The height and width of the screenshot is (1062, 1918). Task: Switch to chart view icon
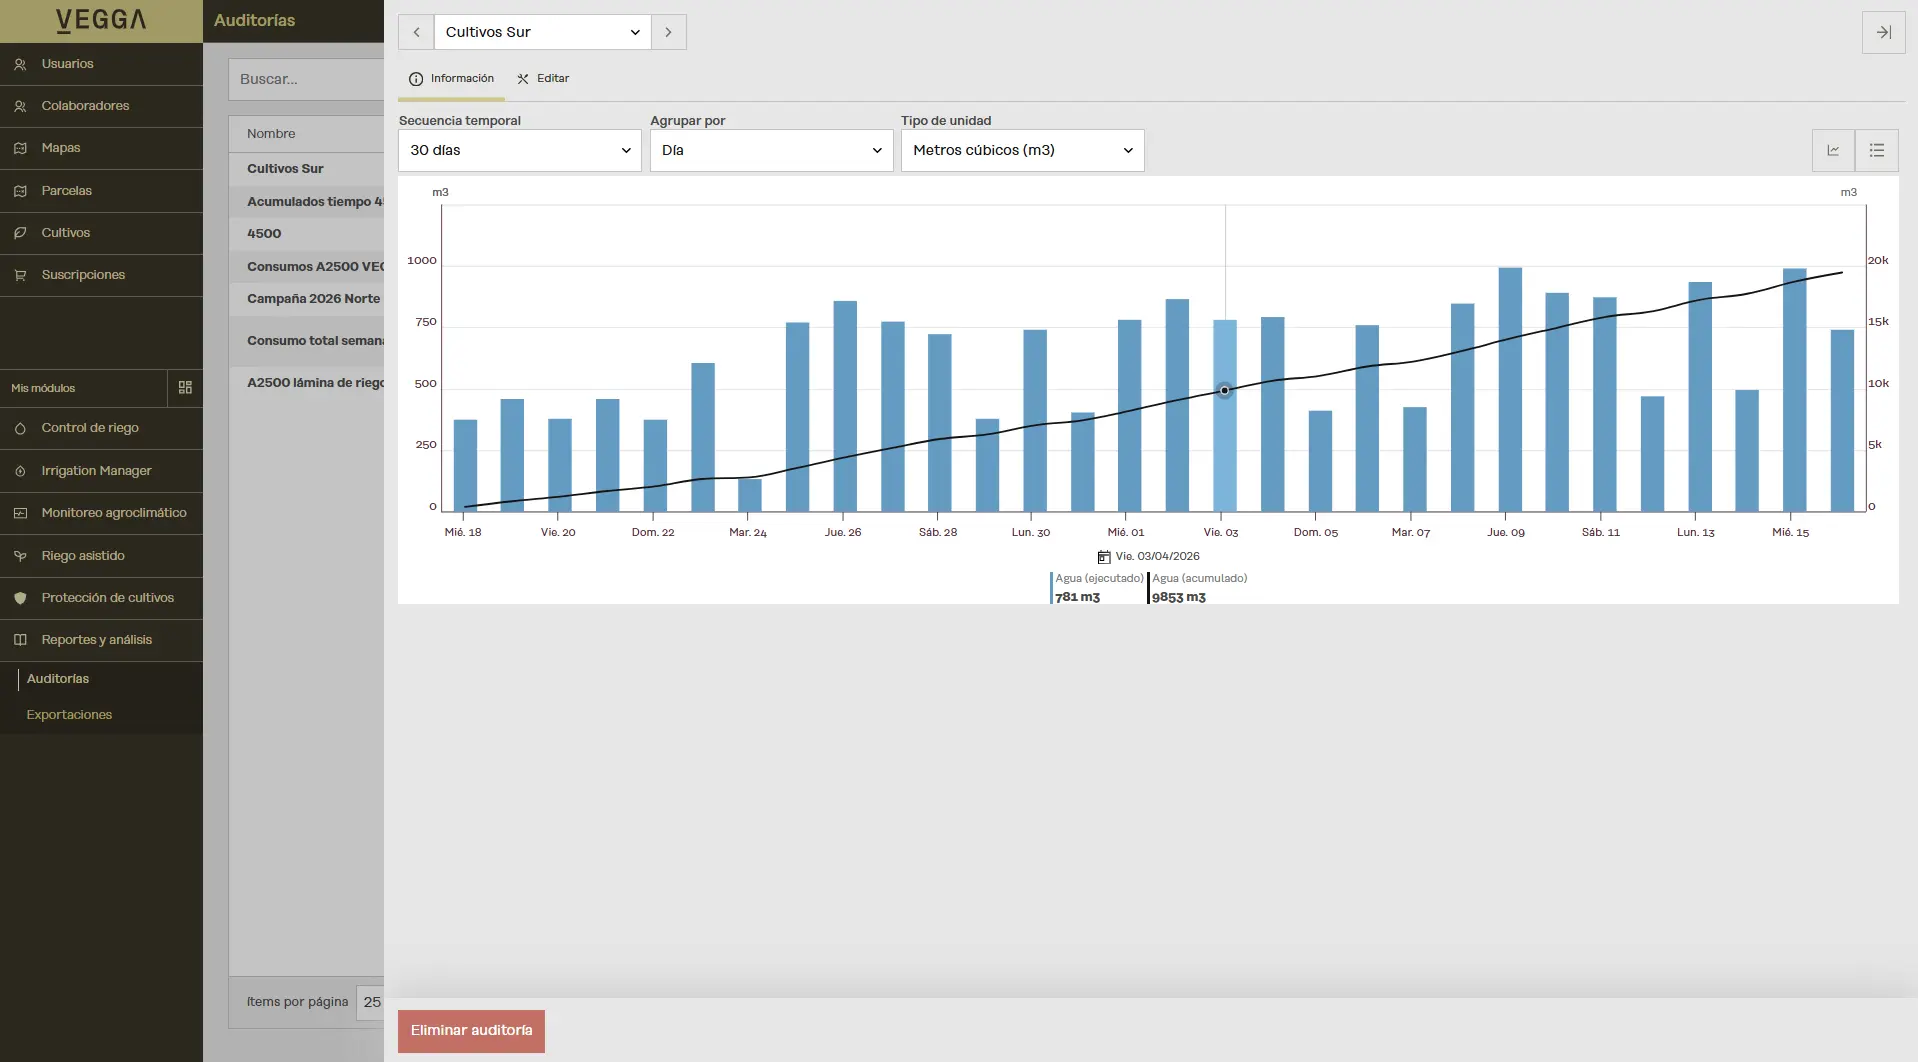[1833, 150]
